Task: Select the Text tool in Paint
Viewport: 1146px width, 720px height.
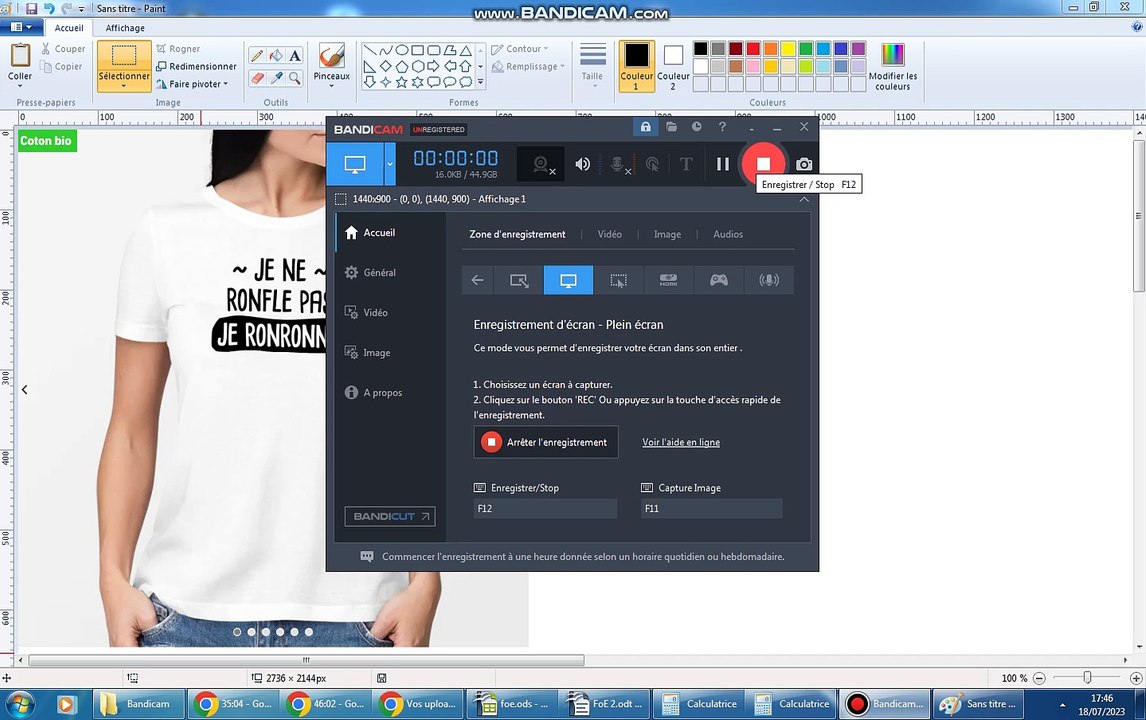Action: pyautogui.click(x=295, y=56)
